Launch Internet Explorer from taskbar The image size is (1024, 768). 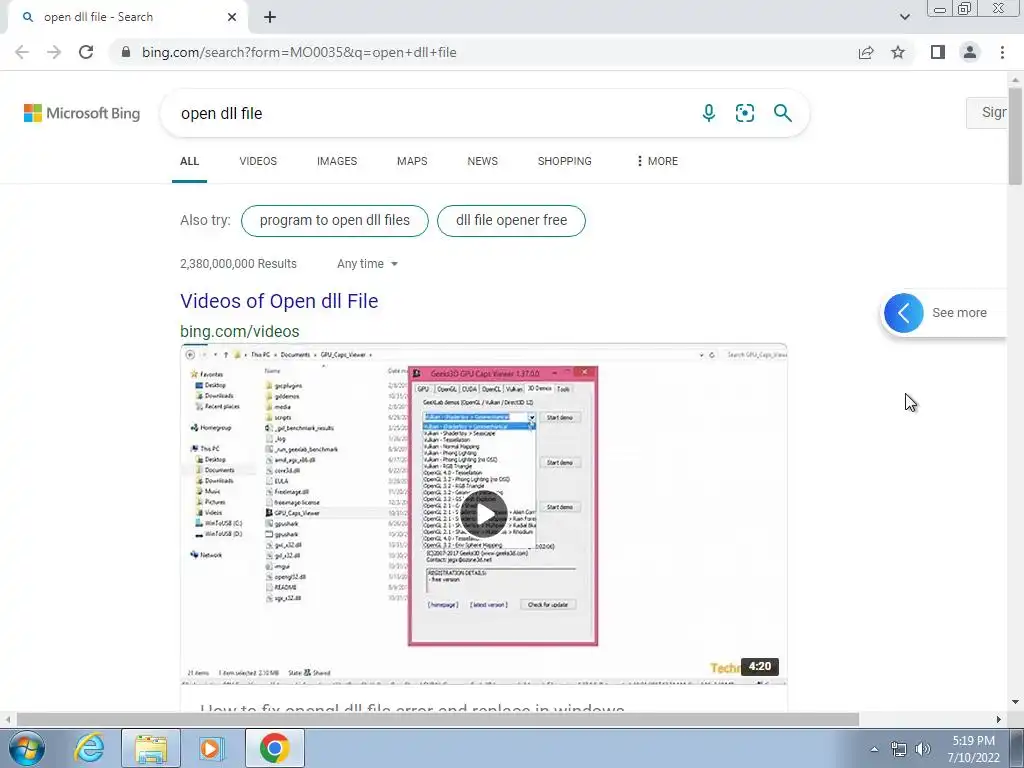click(89, 748)
